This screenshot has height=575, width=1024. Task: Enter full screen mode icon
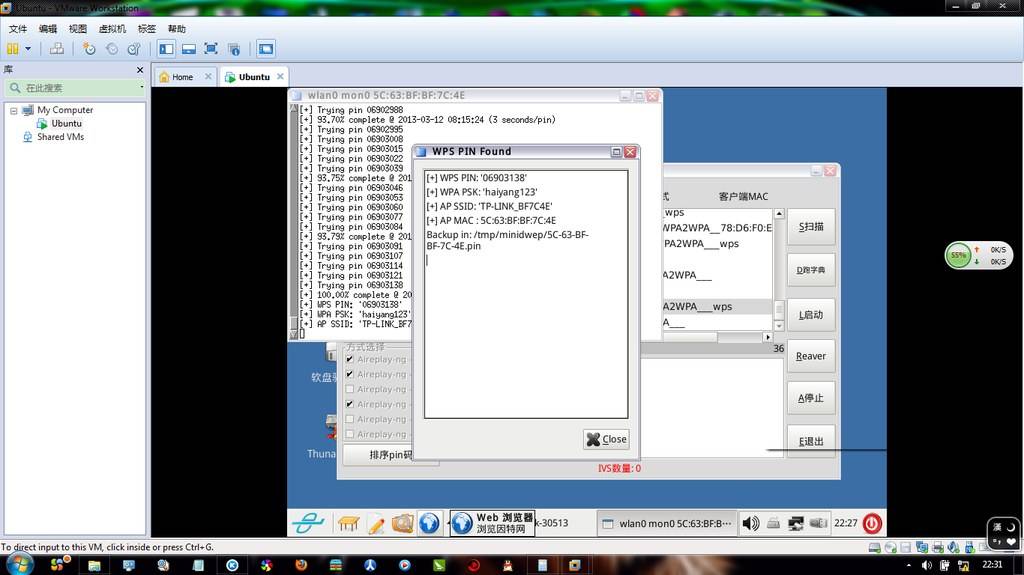click(x=211, y=48)
